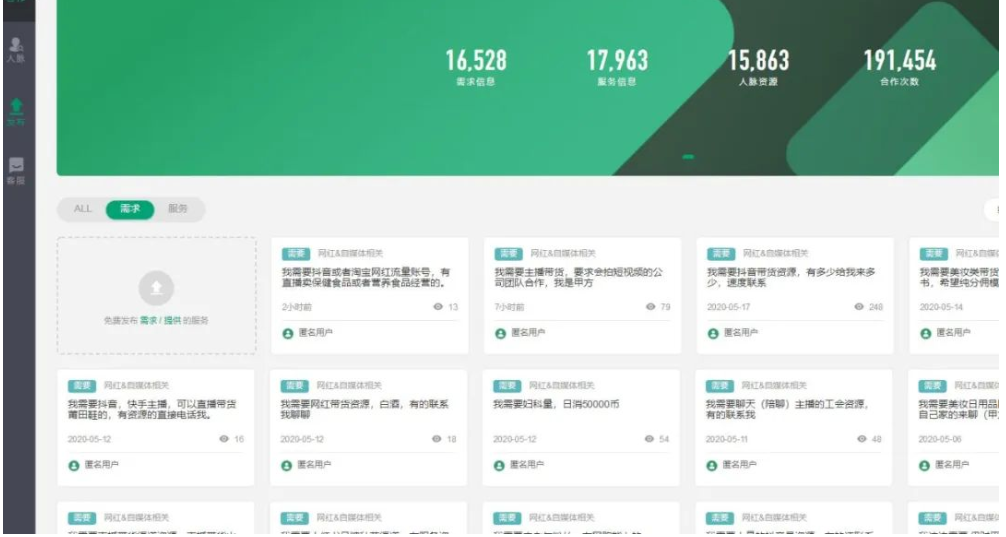
Task: Click the 2020-05-11 date on 陪聊主播 card
Action: click(729, 439)
